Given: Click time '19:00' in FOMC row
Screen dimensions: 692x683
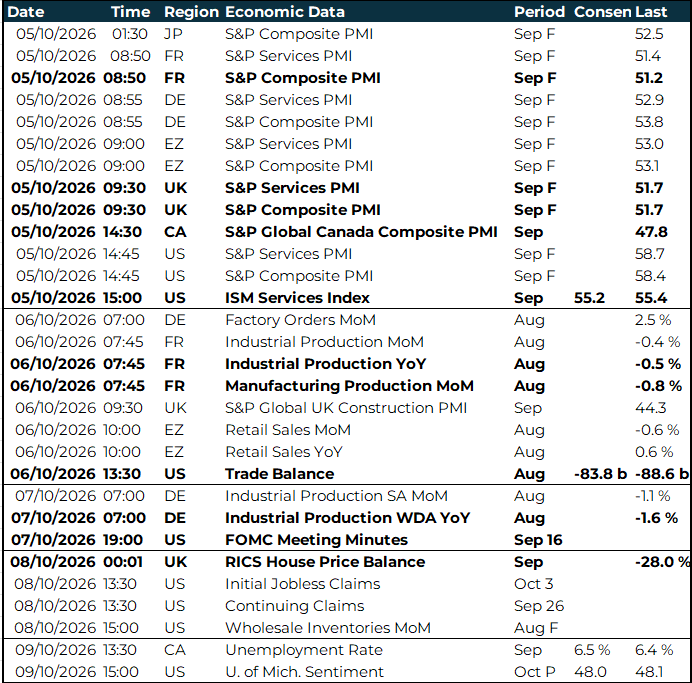Looking at the screenshot, I should [x=123, y=540].
